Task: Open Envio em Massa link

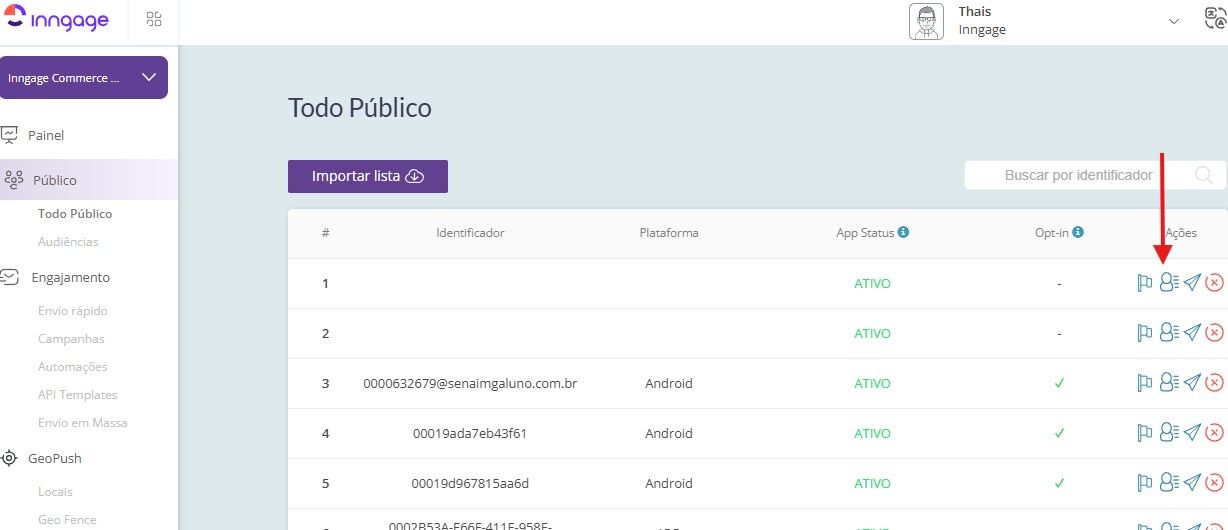Action: pyautogui.click(x=83, y=423)
